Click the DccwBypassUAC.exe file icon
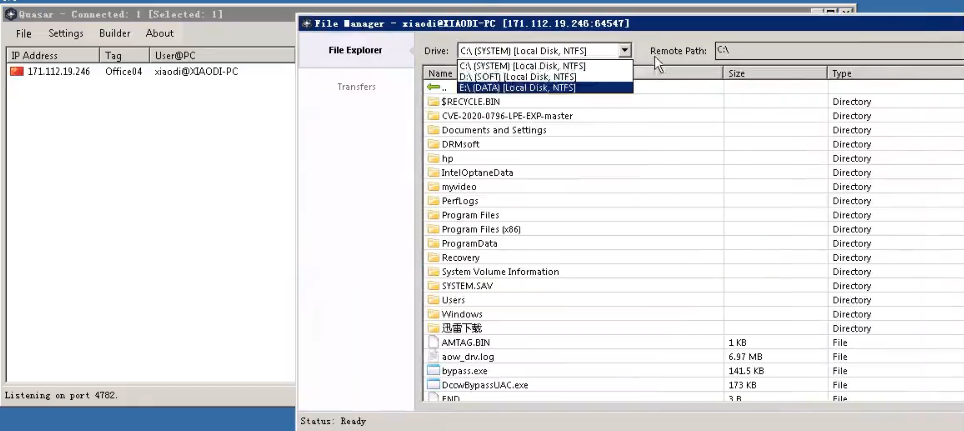964x431 pixels. tap(433, 384)
